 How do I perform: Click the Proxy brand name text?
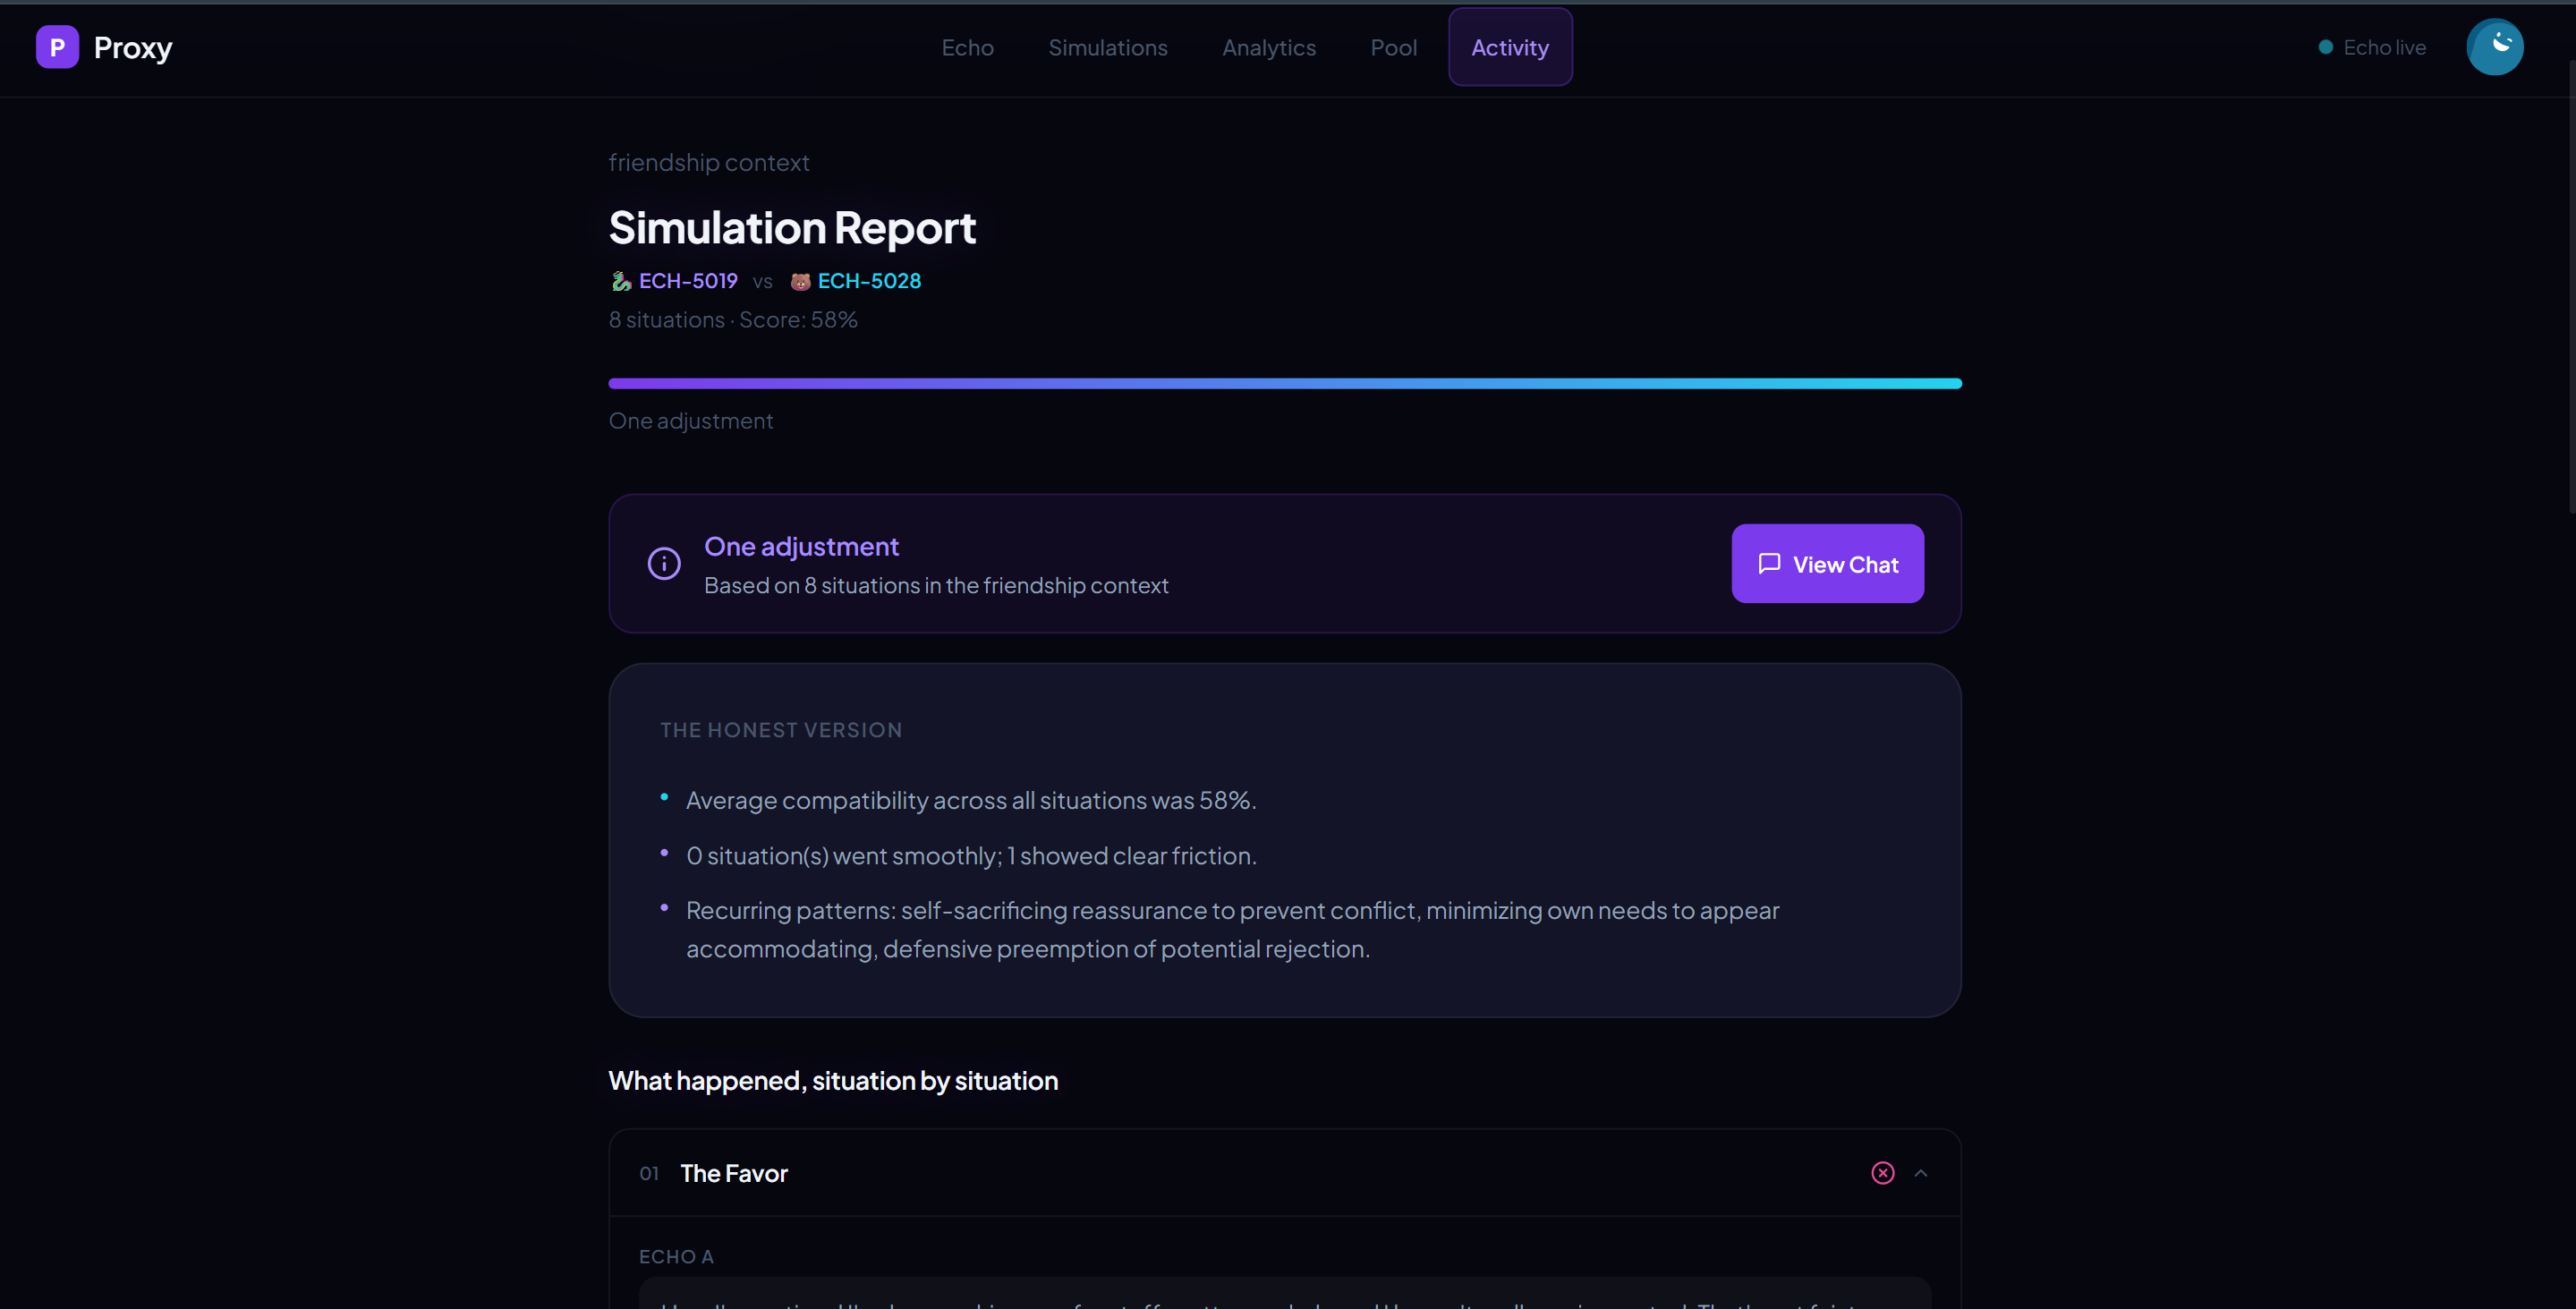click(133, 47)
